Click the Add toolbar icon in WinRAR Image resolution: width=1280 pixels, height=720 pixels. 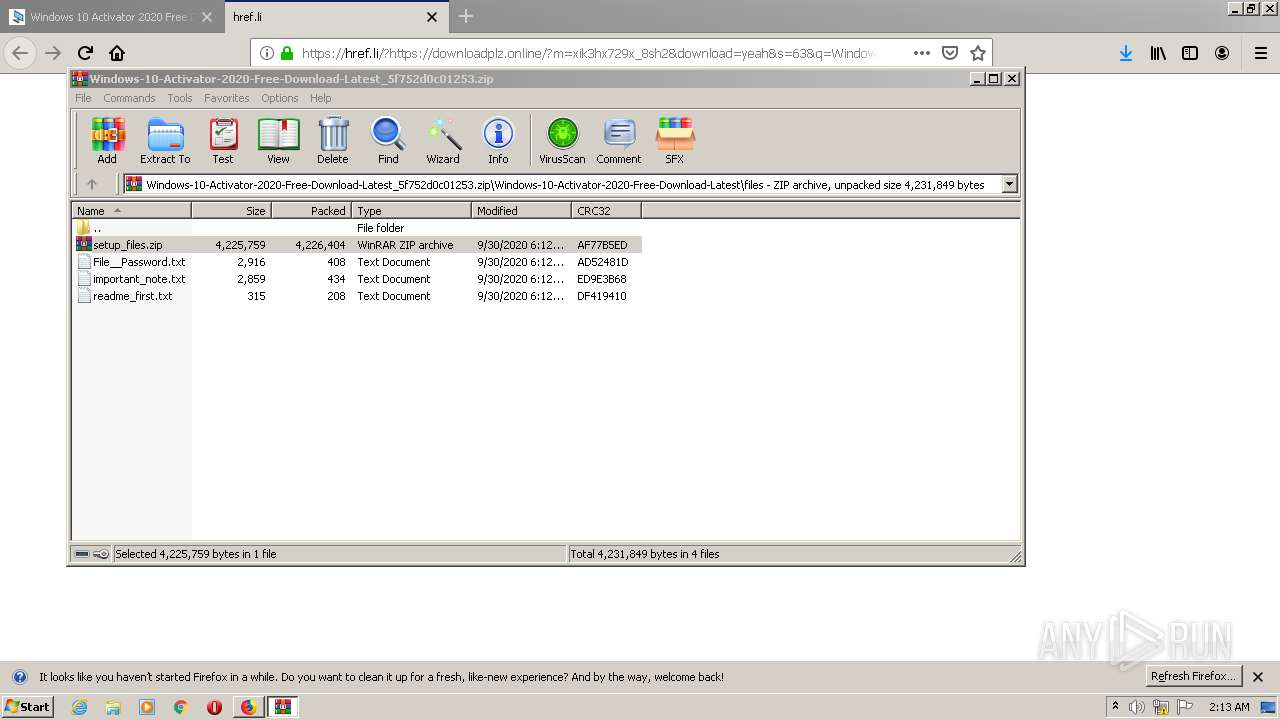pyautogui.click(x=107, y=141)
